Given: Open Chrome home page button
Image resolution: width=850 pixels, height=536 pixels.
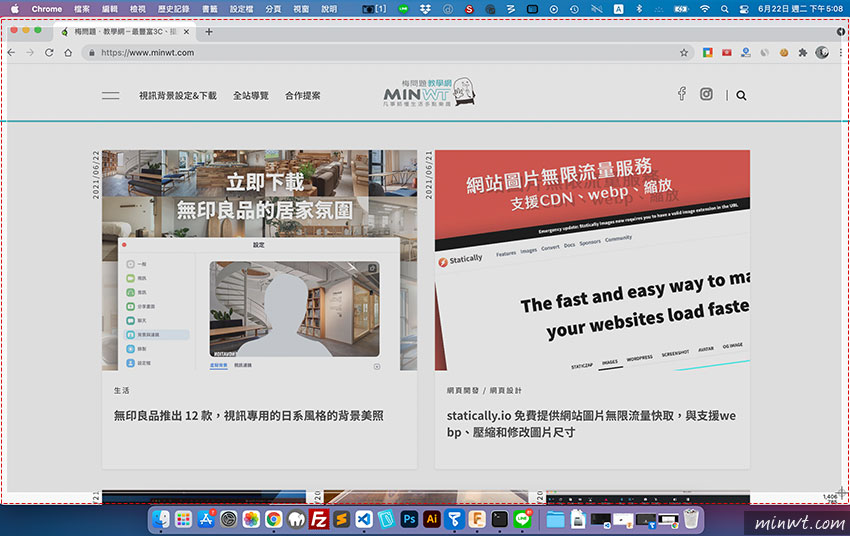Looking at the screenshot, I should [x=68, y=53].
